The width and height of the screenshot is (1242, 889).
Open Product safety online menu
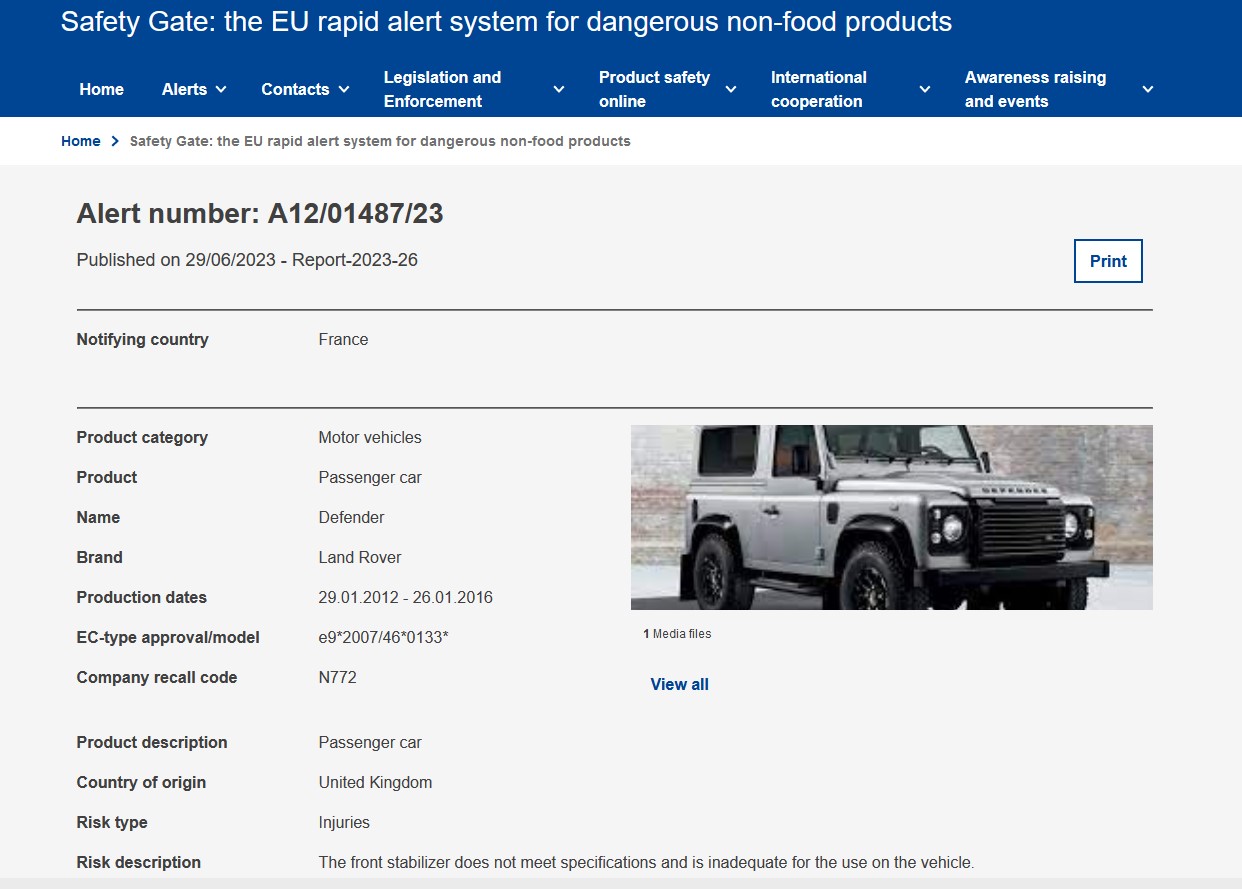pos(654,89)
